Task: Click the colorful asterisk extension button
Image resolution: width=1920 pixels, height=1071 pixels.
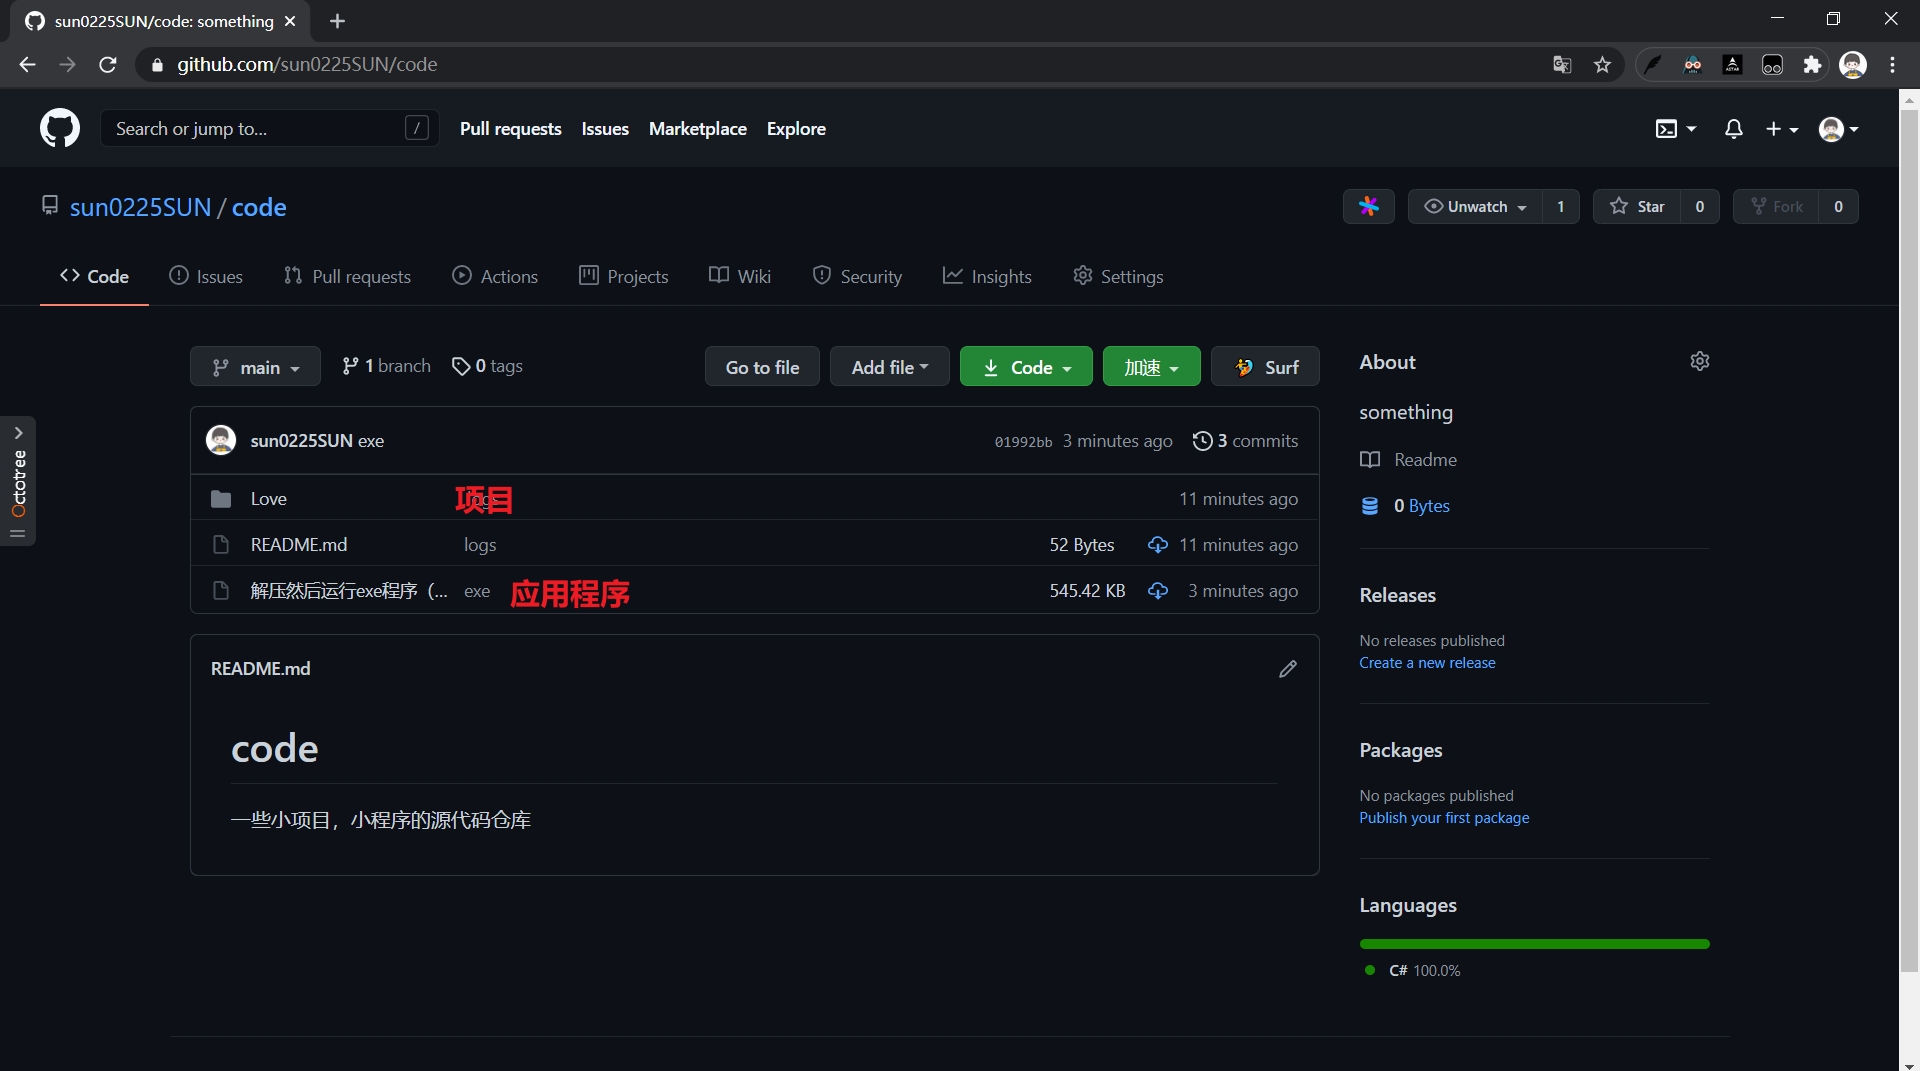Action: [1368, 206]
